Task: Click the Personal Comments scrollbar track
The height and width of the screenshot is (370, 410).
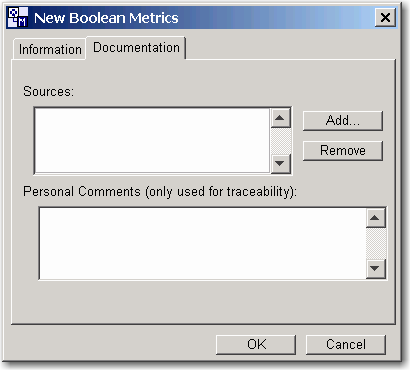Action: [376, 243]
